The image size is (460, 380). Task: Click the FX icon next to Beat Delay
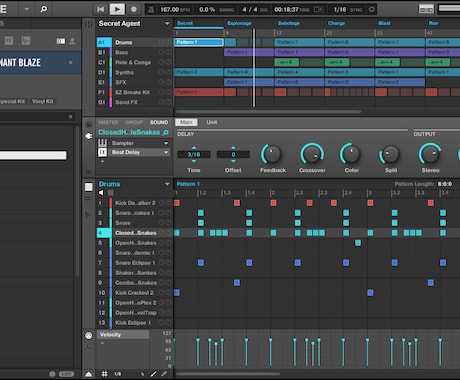click(102, 152)
